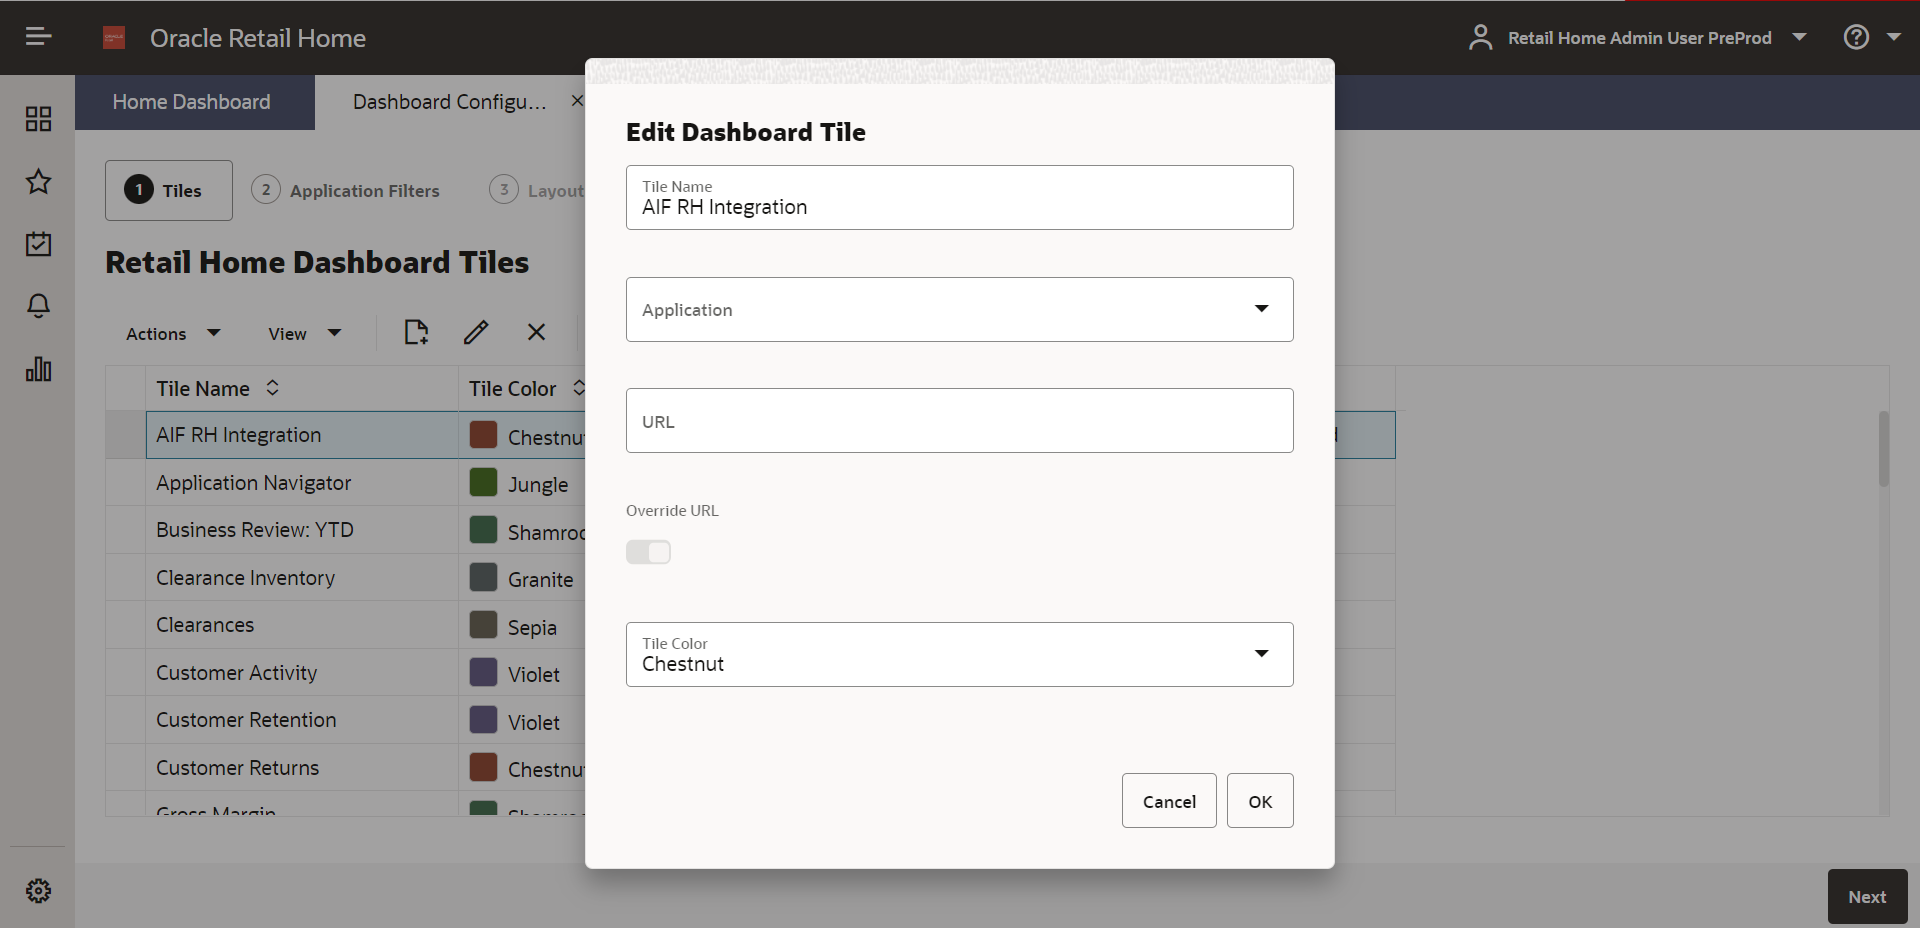Open the navigation hamburger menu
Screen dimensions: 1920x928
pos(38,36)
